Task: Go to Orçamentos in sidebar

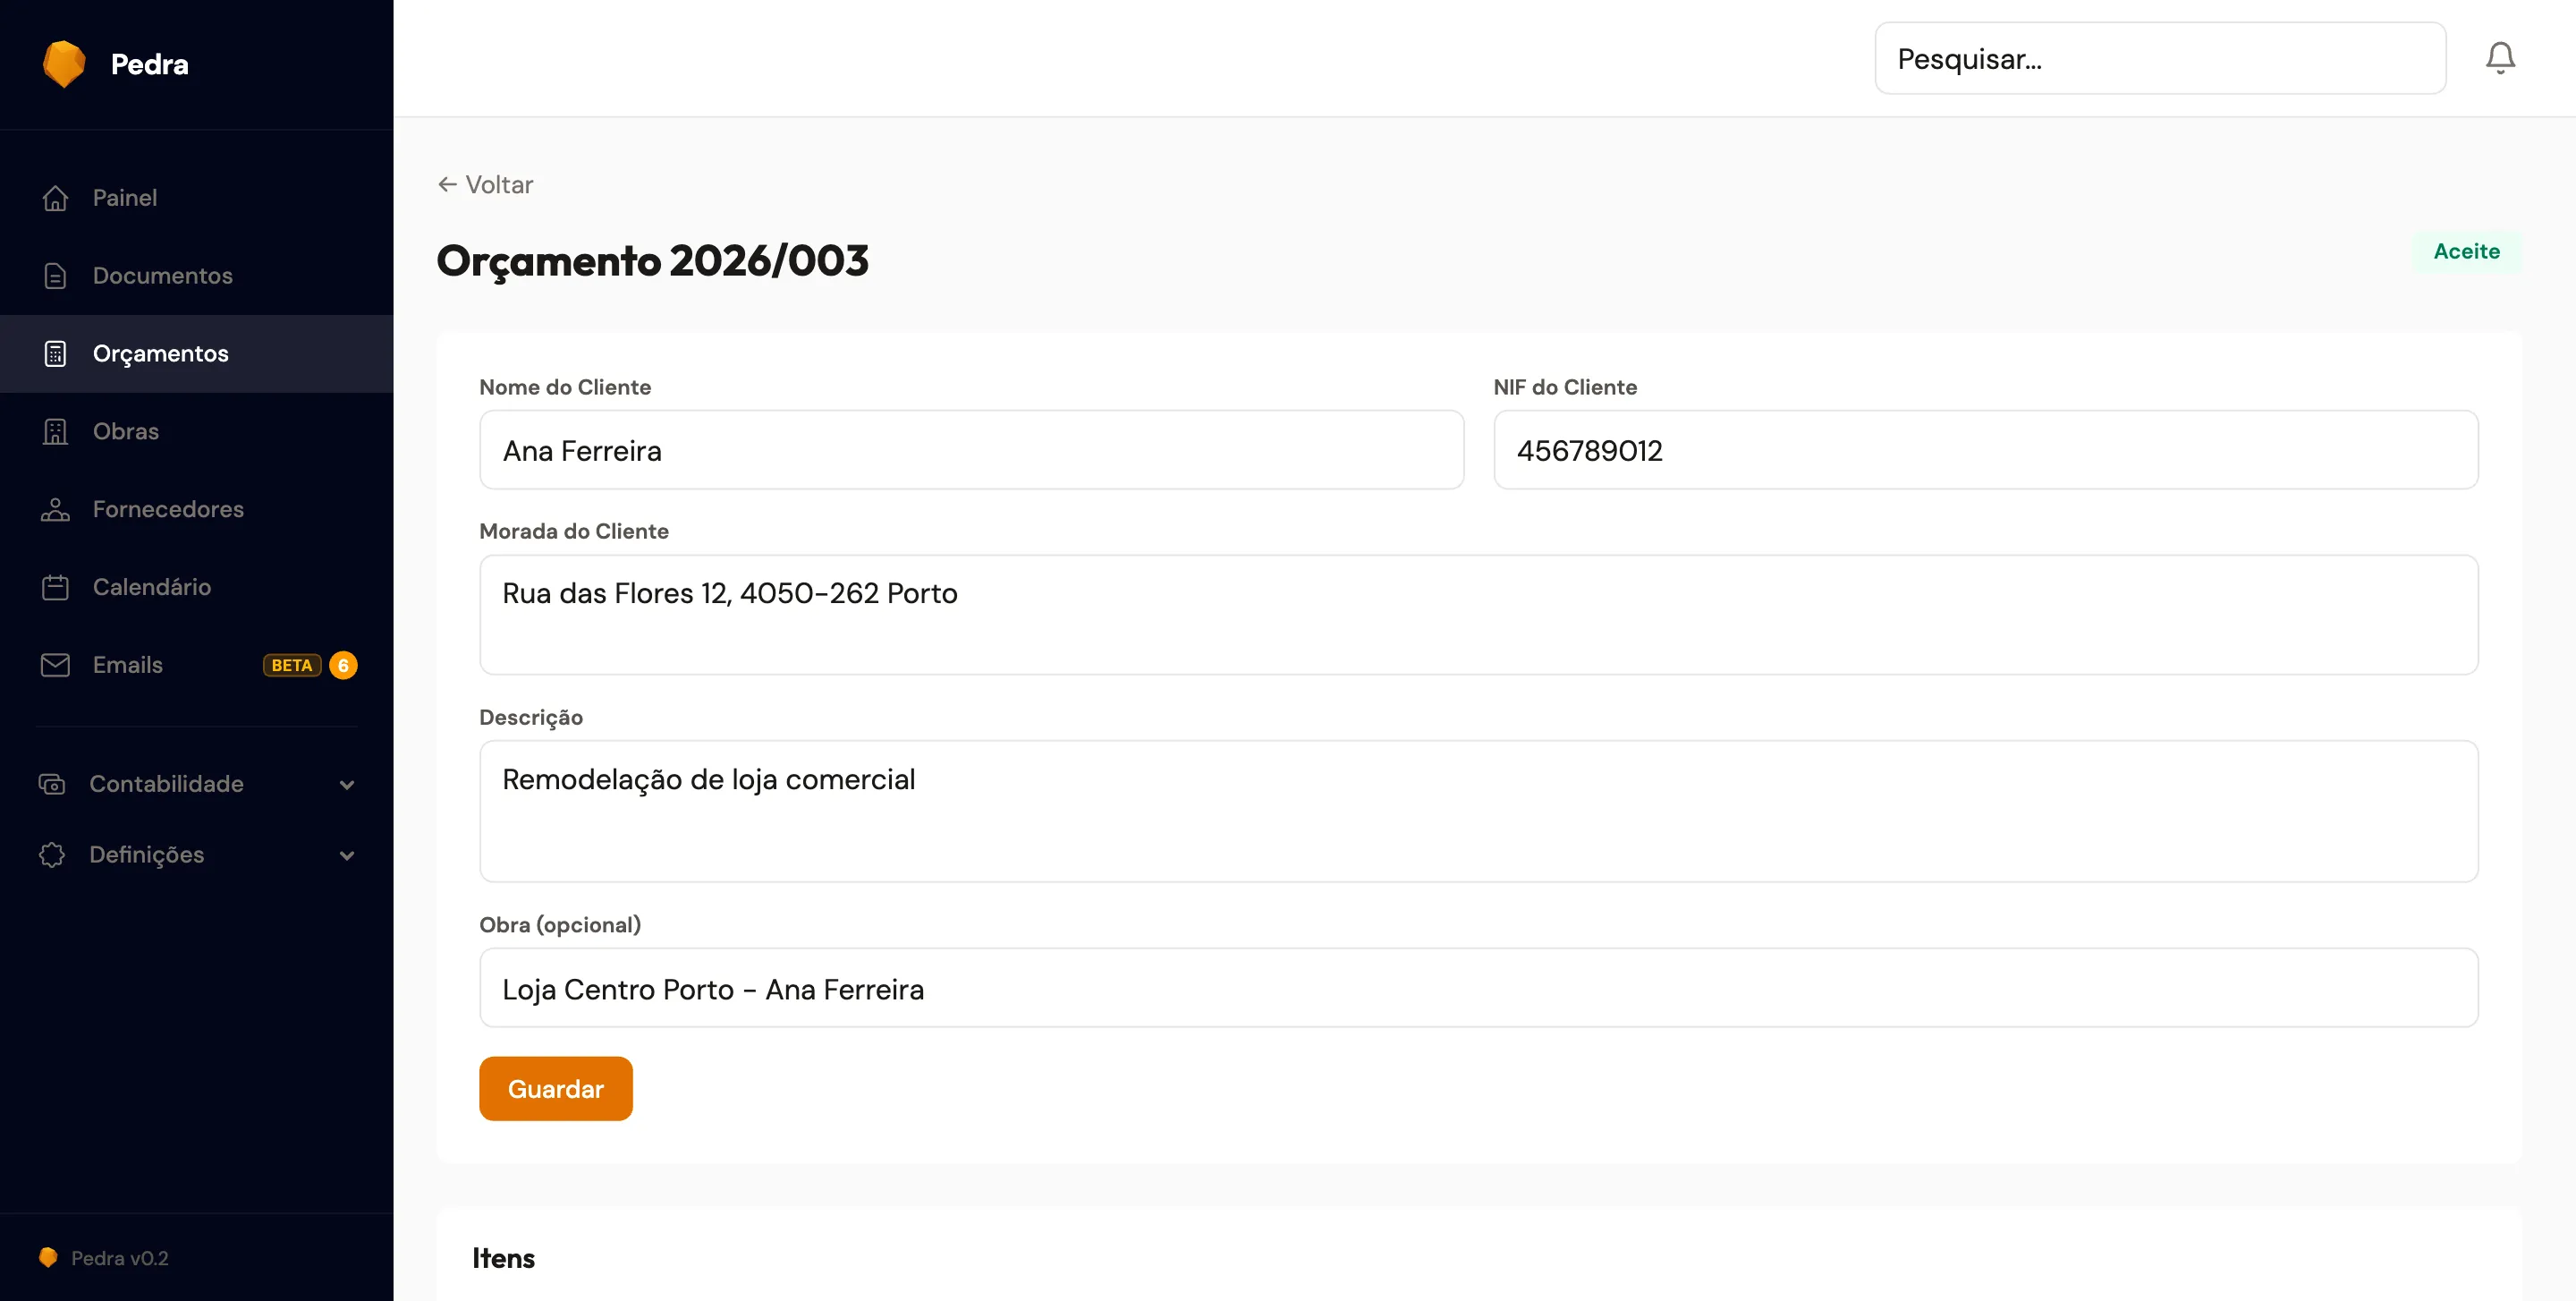Action: [160, 354]
